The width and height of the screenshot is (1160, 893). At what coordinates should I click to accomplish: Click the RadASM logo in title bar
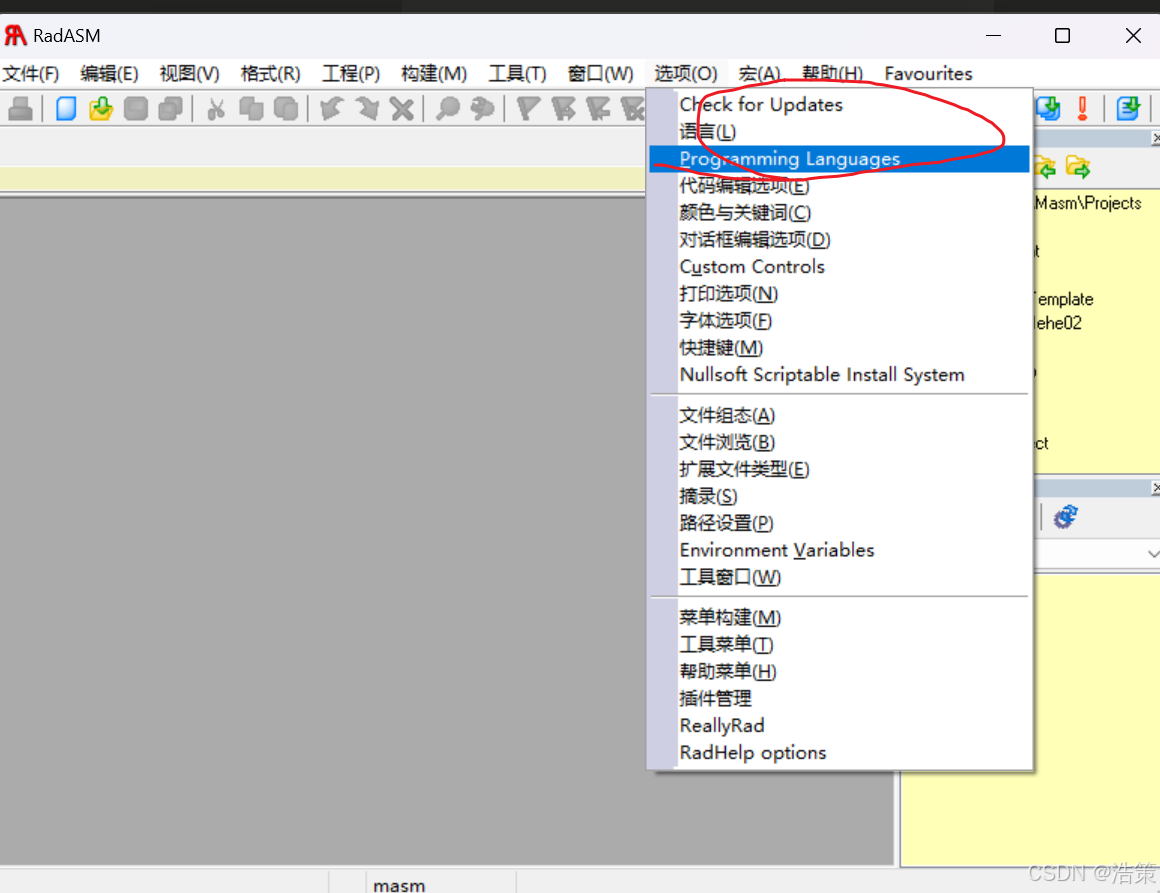point(15,36)
